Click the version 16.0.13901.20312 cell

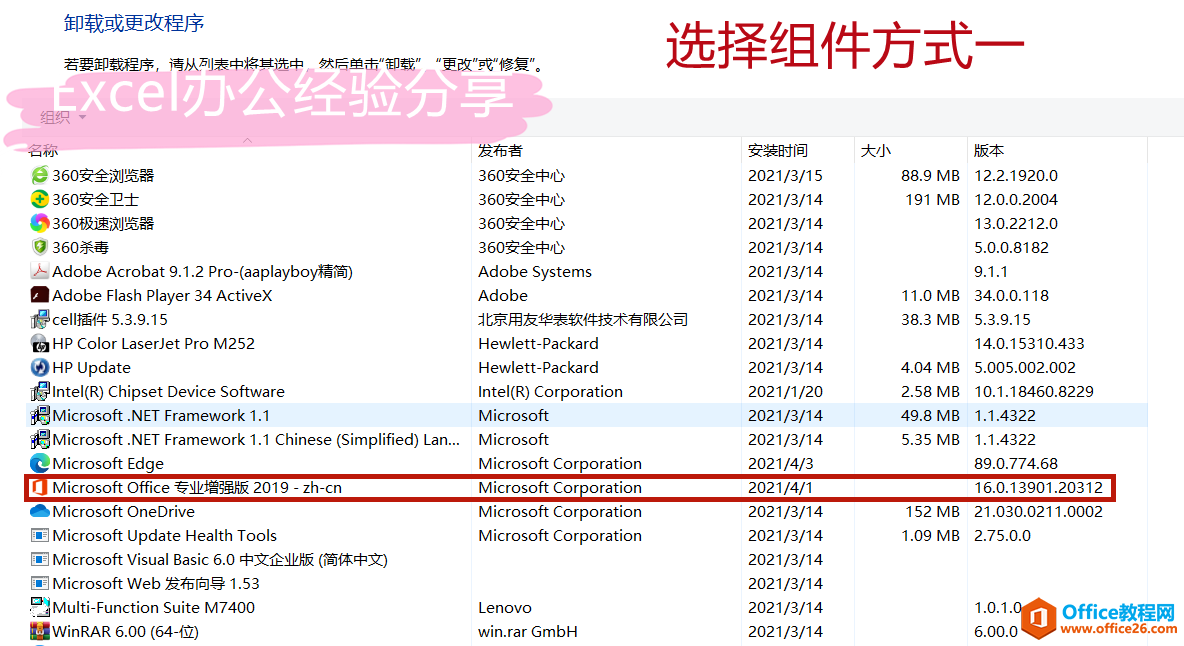1038,488
